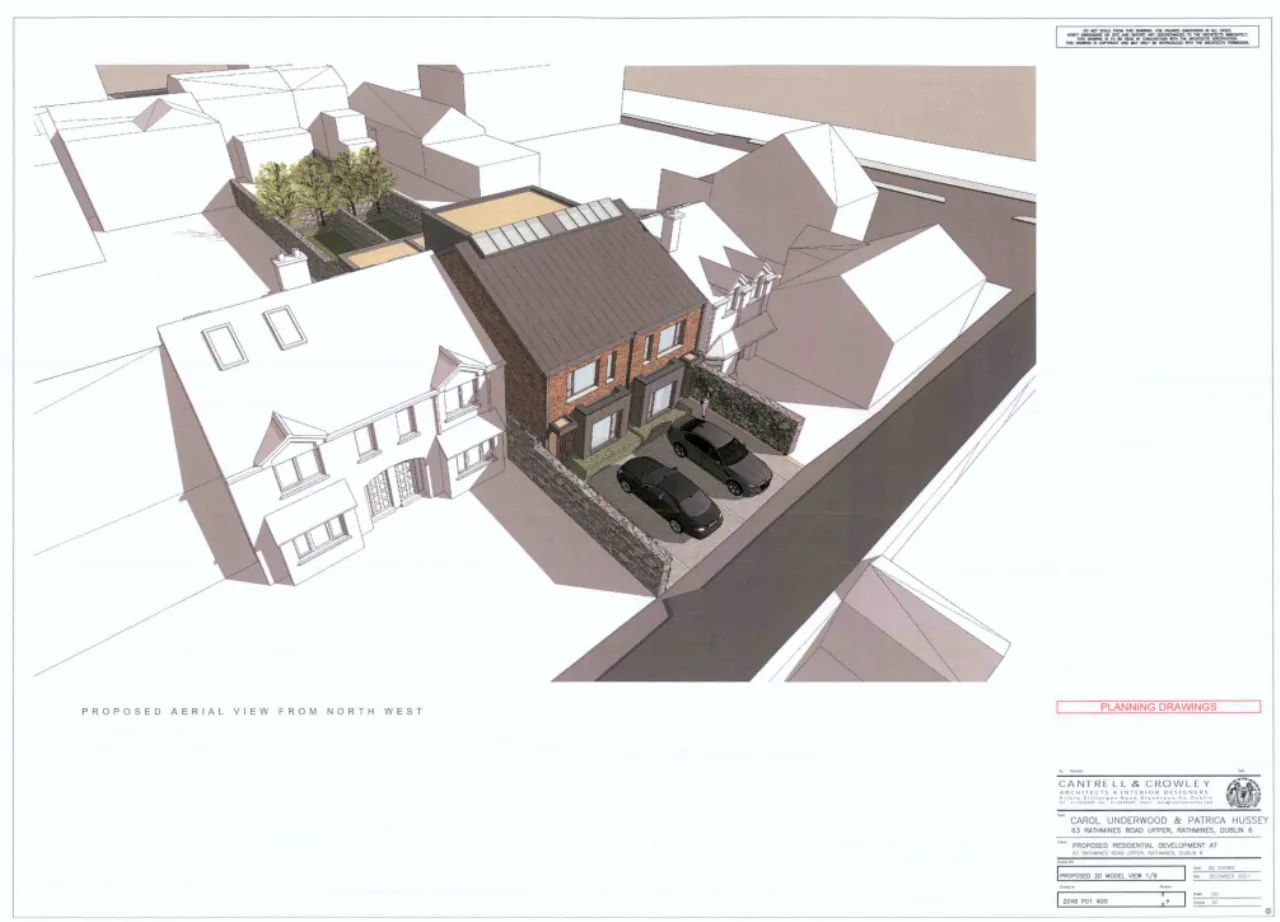Click the CANTRELL & CROWLEY architects name
The image size is (1280, 922).
tap(1135, 783)
